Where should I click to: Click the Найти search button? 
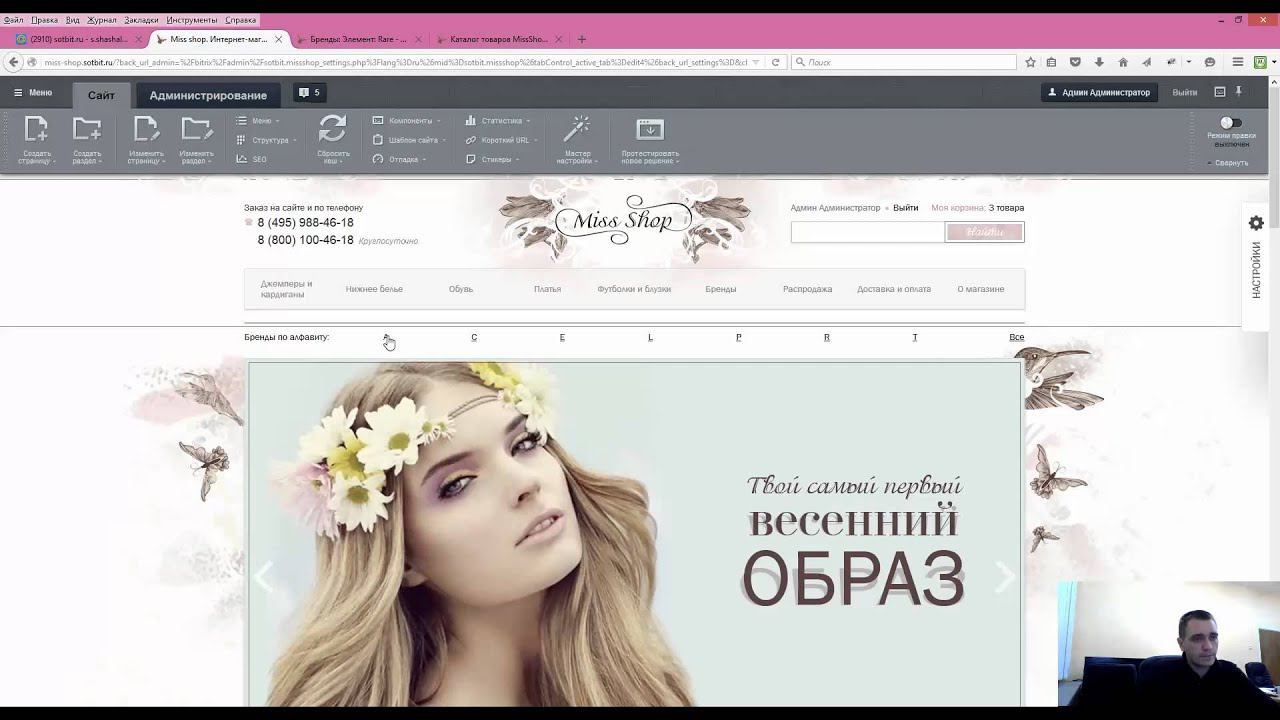985,232
